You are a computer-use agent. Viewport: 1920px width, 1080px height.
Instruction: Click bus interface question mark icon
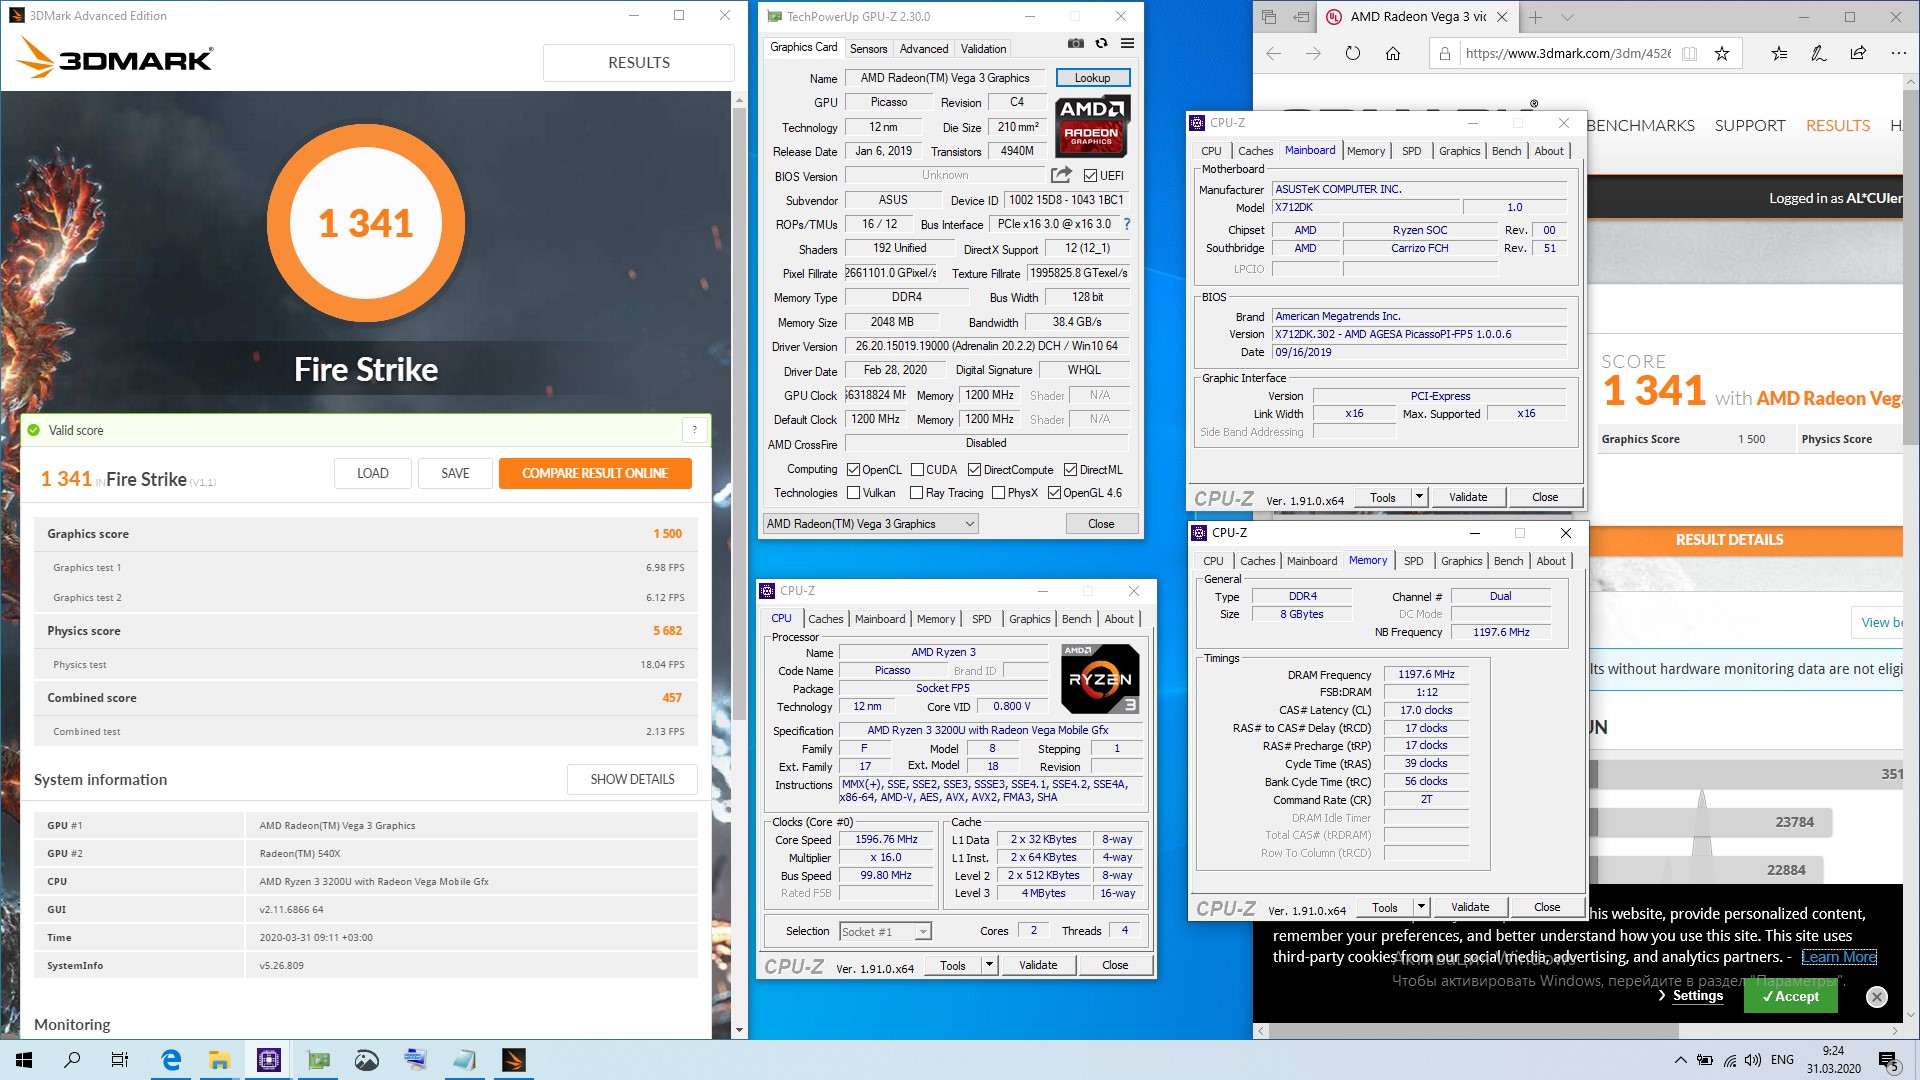(1127, 224)
